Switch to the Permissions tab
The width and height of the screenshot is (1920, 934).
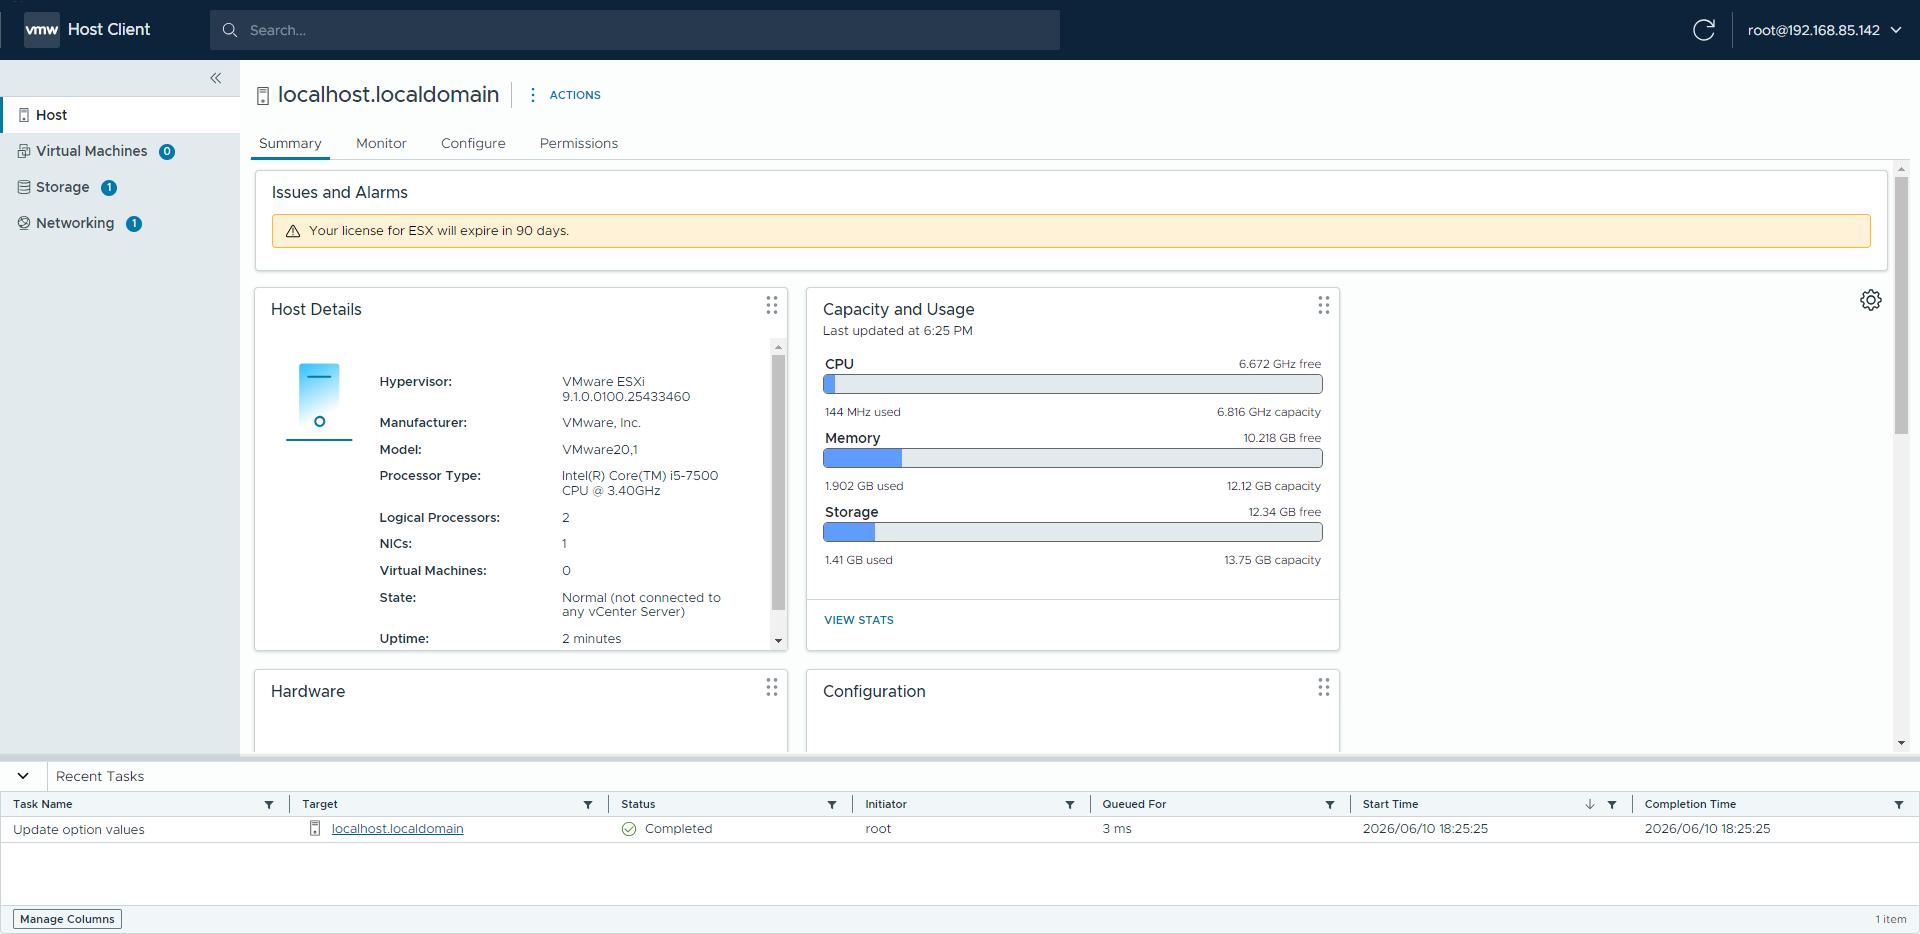[x=579, y=143]
